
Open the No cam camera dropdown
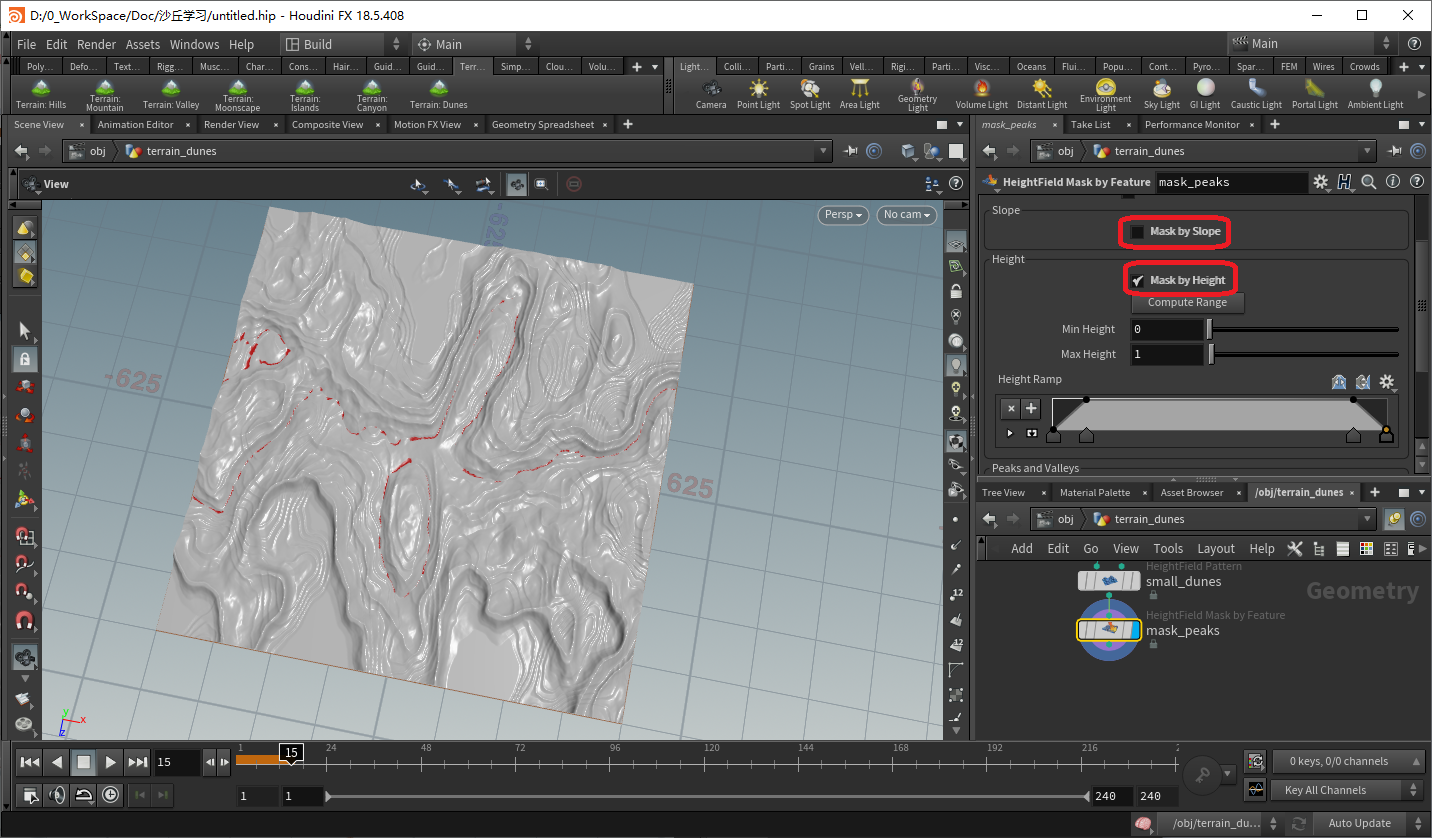click(x=907, y=214)
